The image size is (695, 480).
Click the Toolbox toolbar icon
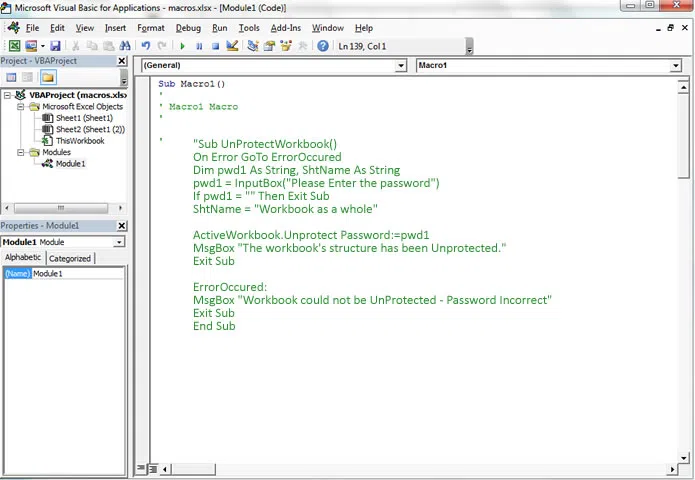click(x=303, y=46)
